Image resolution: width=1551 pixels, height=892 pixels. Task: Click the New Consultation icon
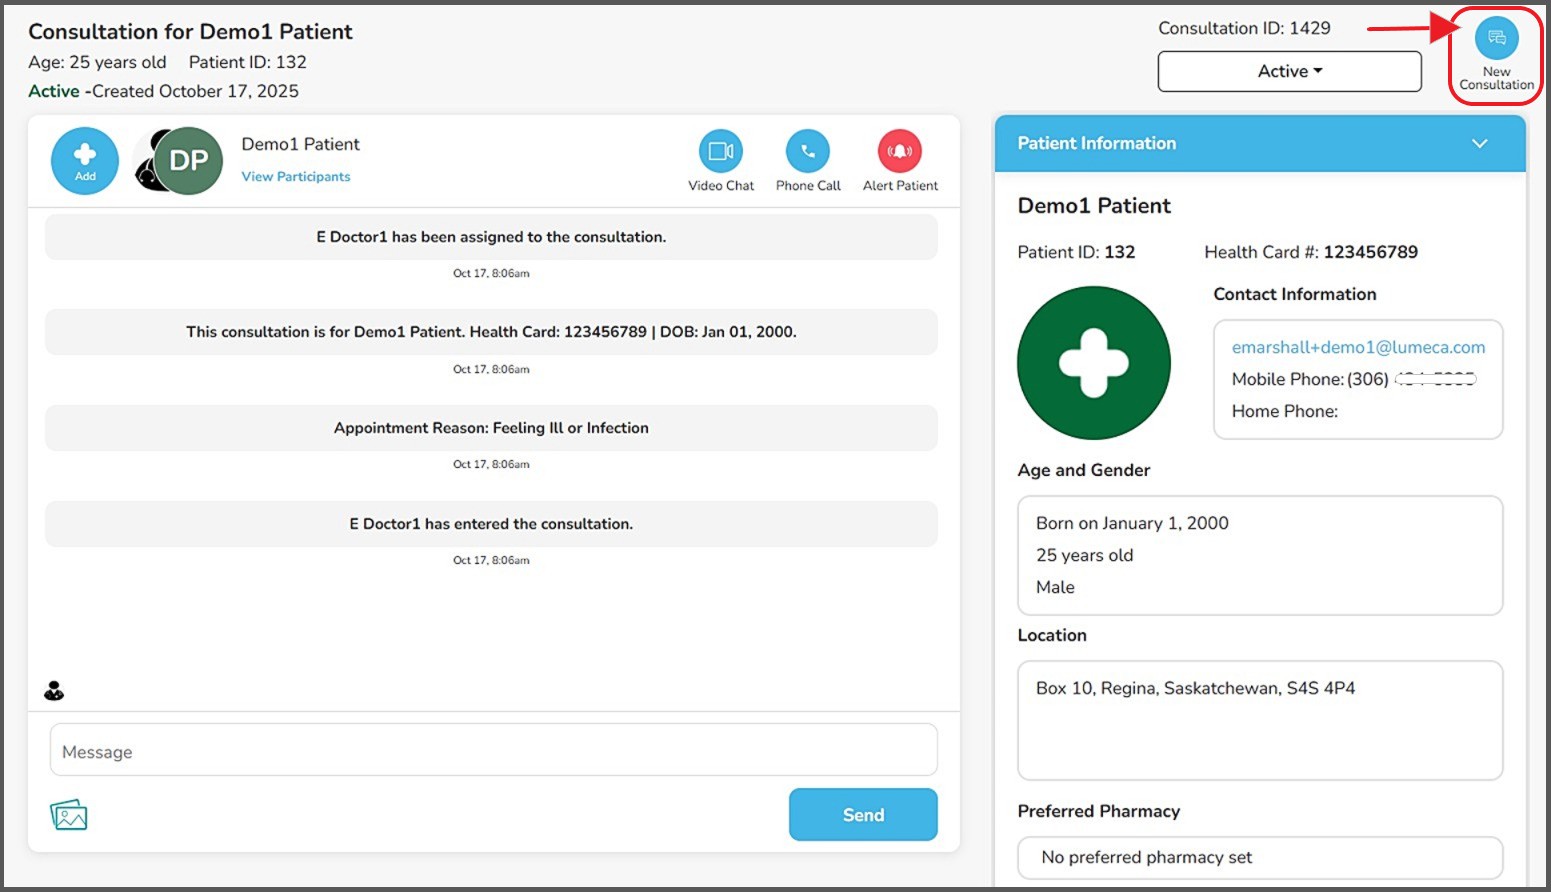(1496, 40)
